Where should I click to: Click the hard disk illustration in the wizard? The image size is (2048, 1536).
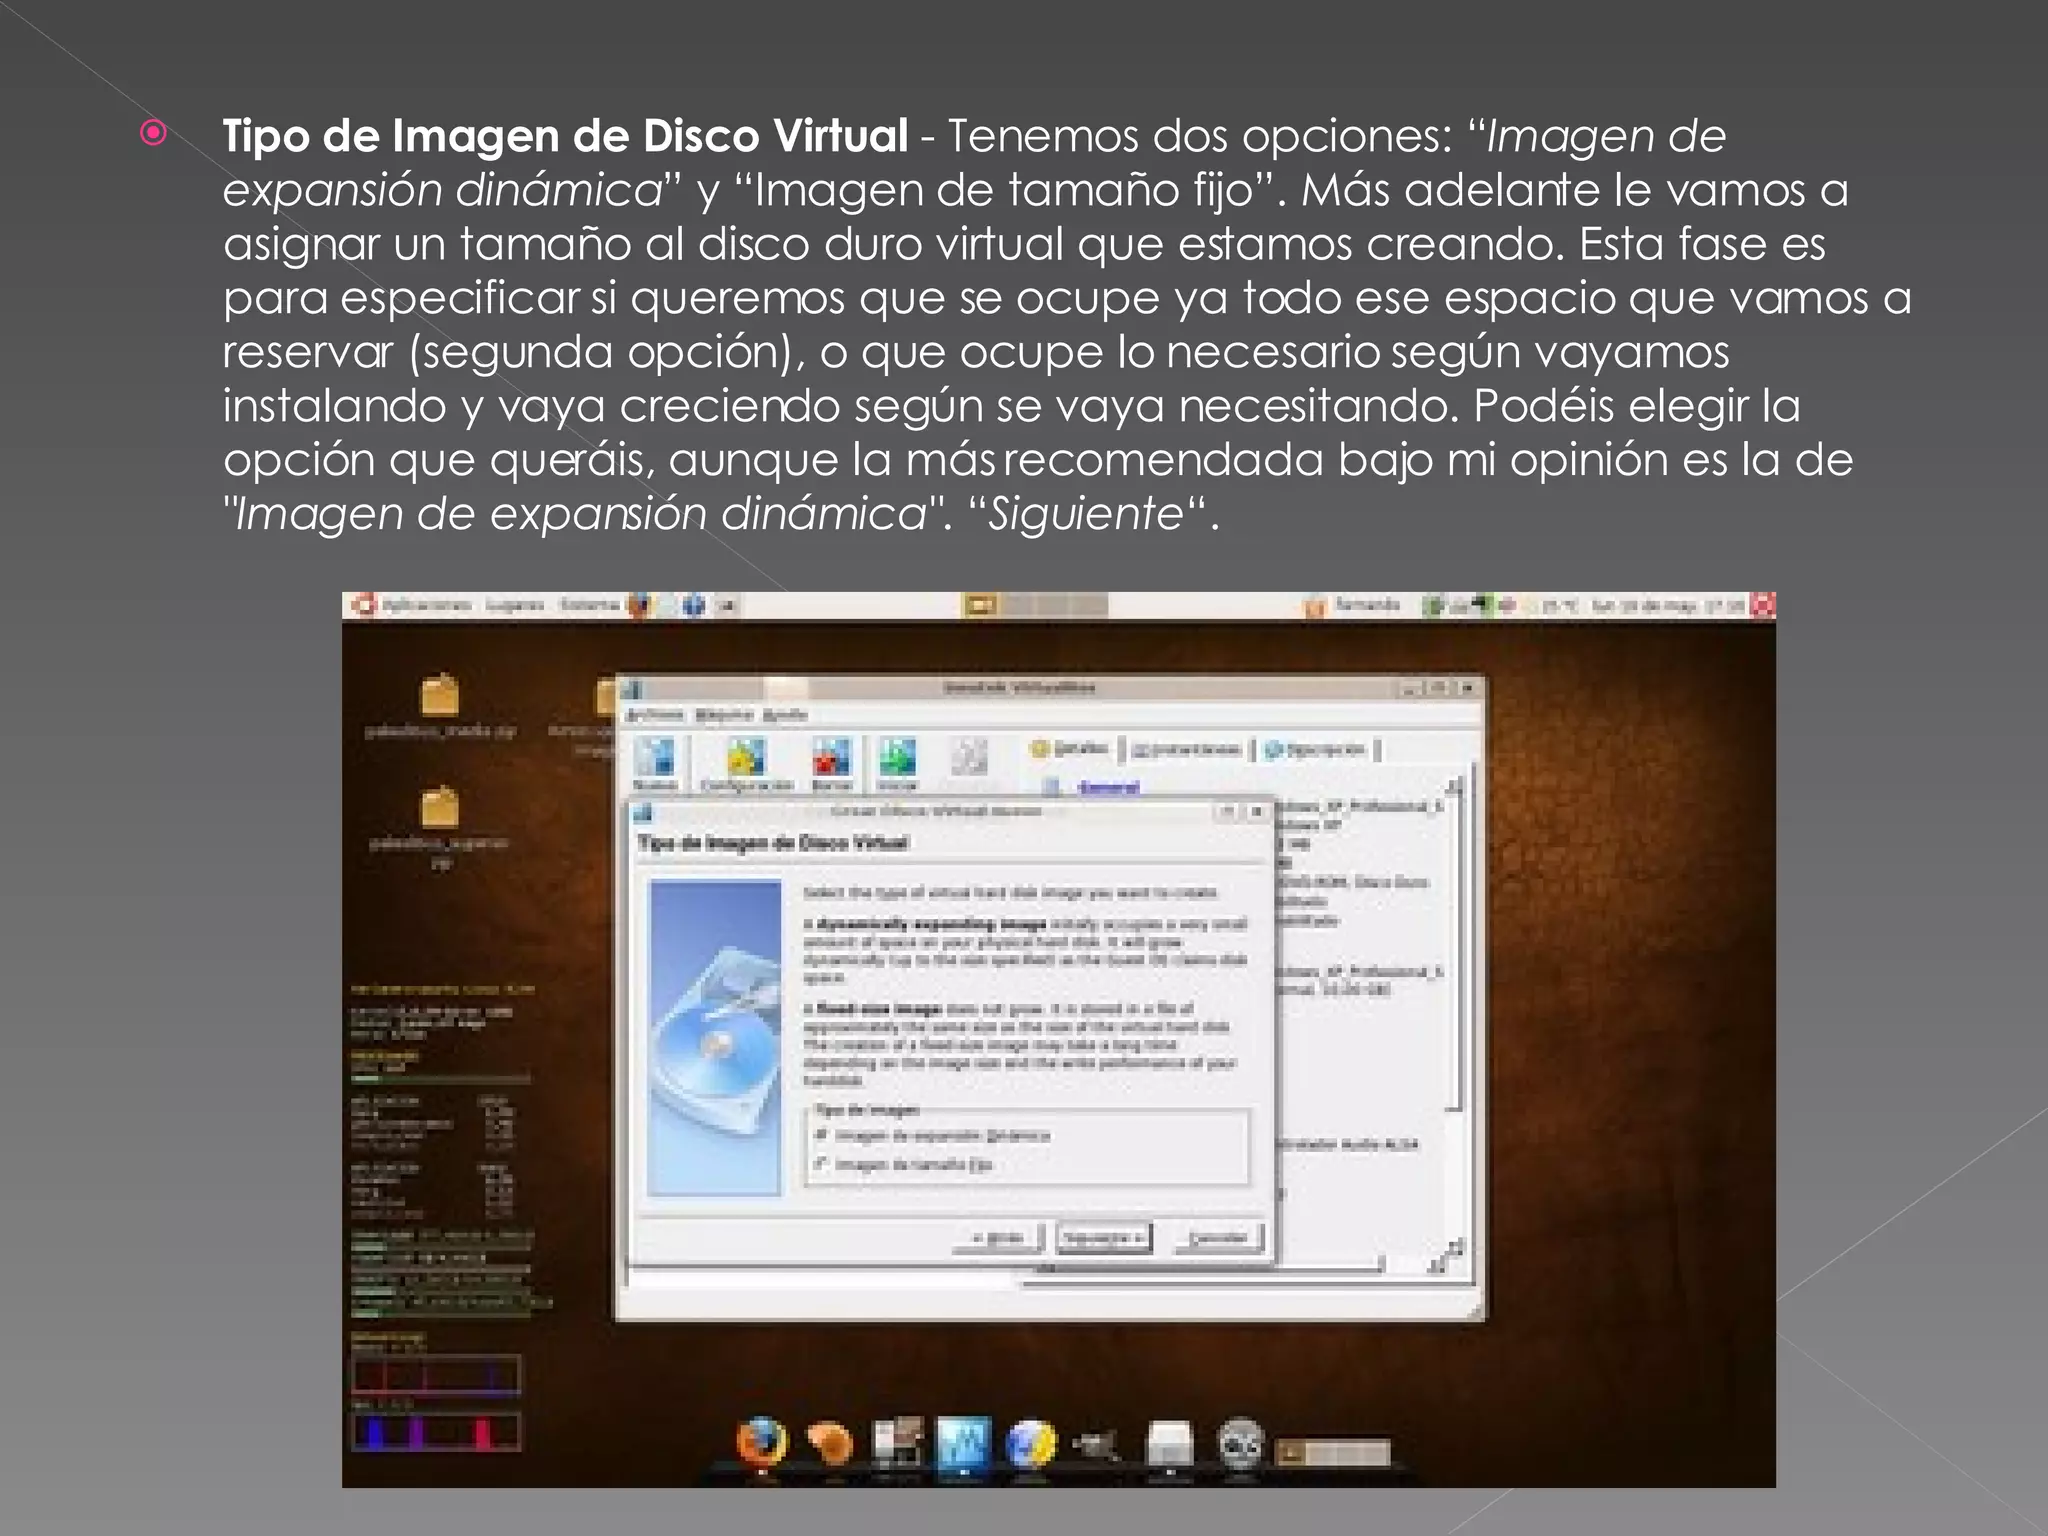[x=714, y=1037]
